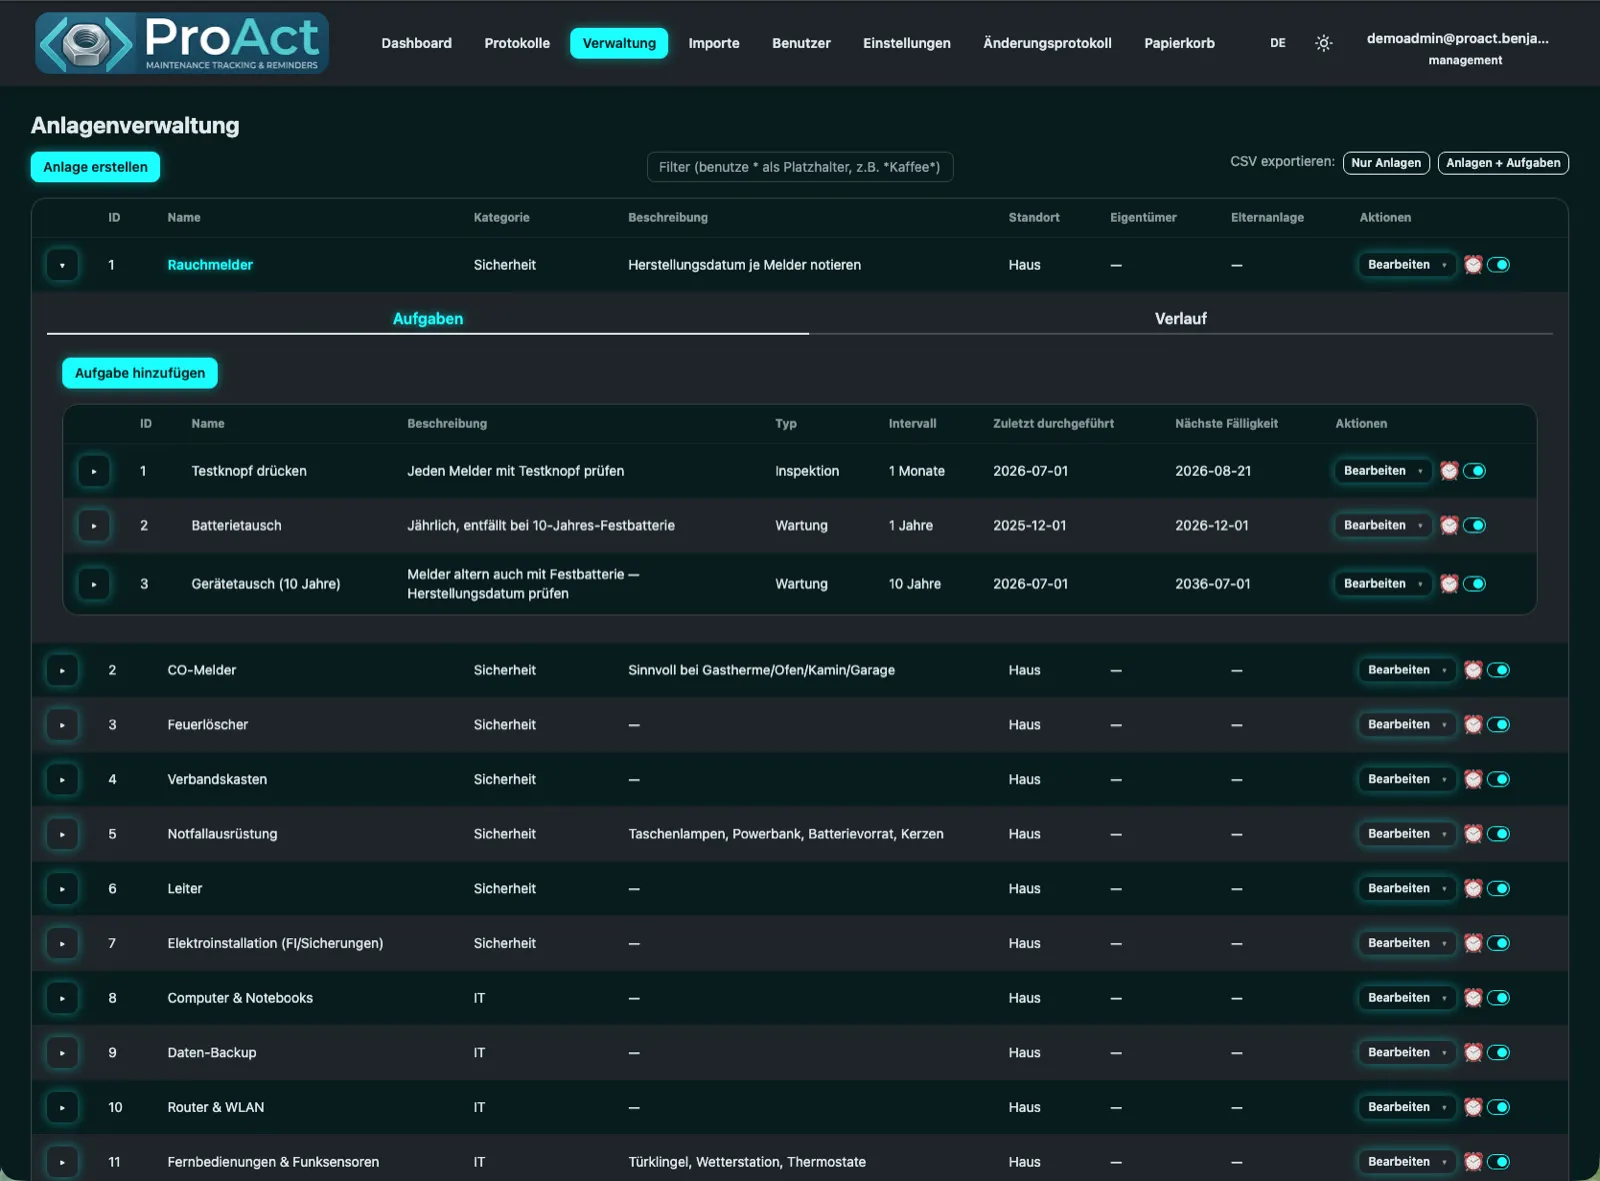Screen dimensions: 1600x1181
Task: Open the Dashboard page
Action: click(x=416, y=43)
